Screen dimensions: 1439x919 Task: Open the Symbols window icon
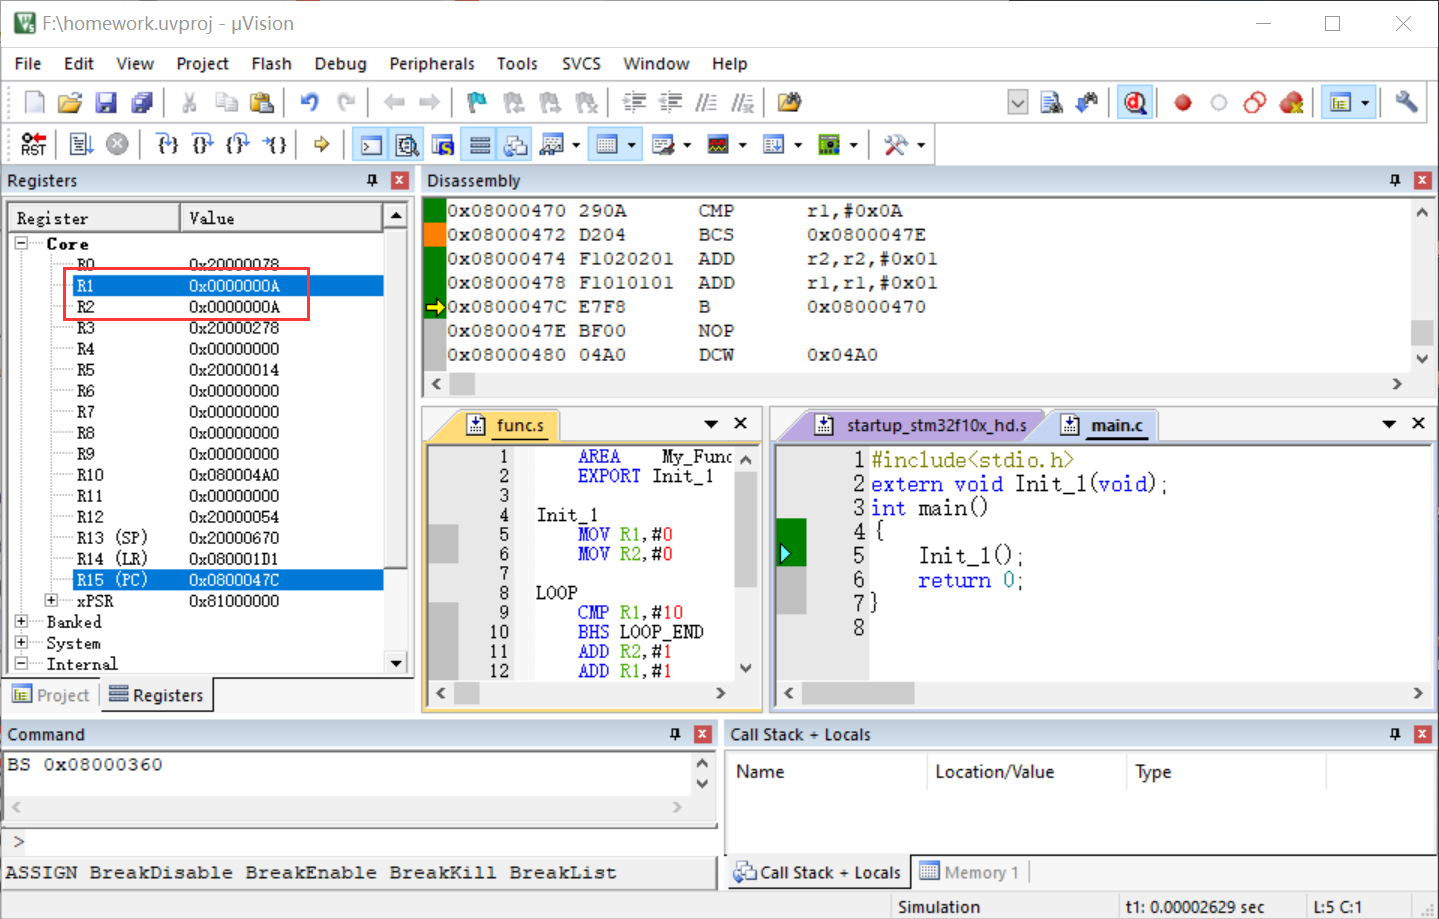[x=443, y=144]
